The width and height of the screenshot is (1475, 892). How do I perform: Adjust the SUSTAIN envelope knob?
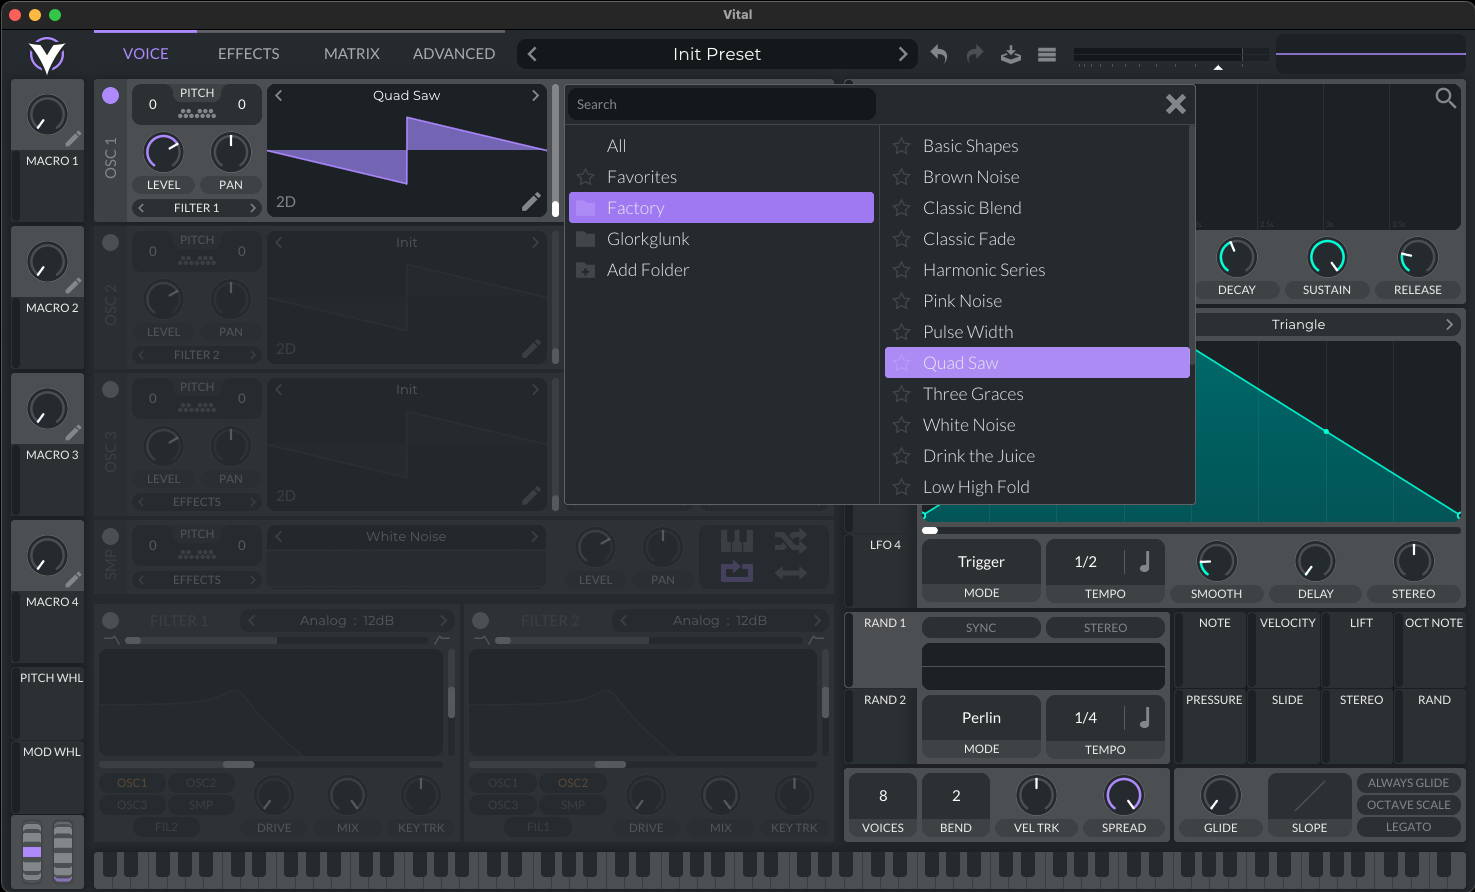(x=1327, y=258)
